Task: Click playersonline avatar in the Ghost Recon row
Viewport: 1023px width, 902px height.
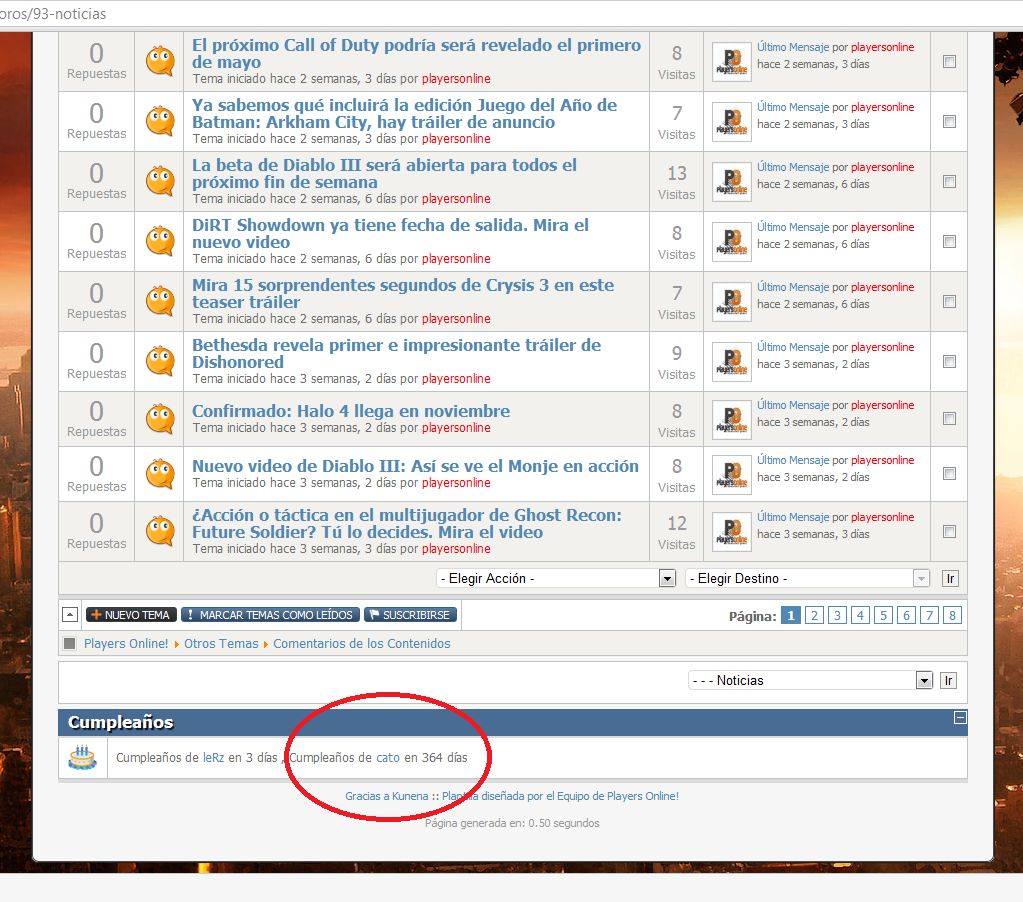Action: tap(731, 532)
